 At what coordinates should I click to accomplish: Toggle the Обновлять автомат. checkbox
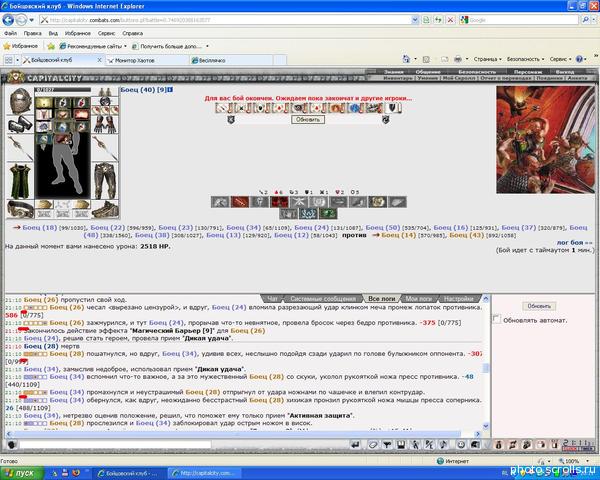pos(497,319)
